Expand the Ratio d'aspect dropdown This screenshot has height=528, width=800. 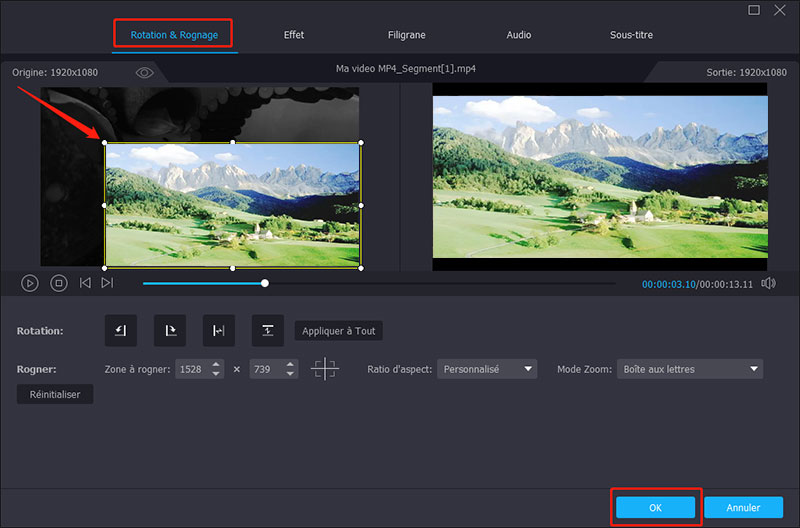pyautogui.click(x=487, y=369)
